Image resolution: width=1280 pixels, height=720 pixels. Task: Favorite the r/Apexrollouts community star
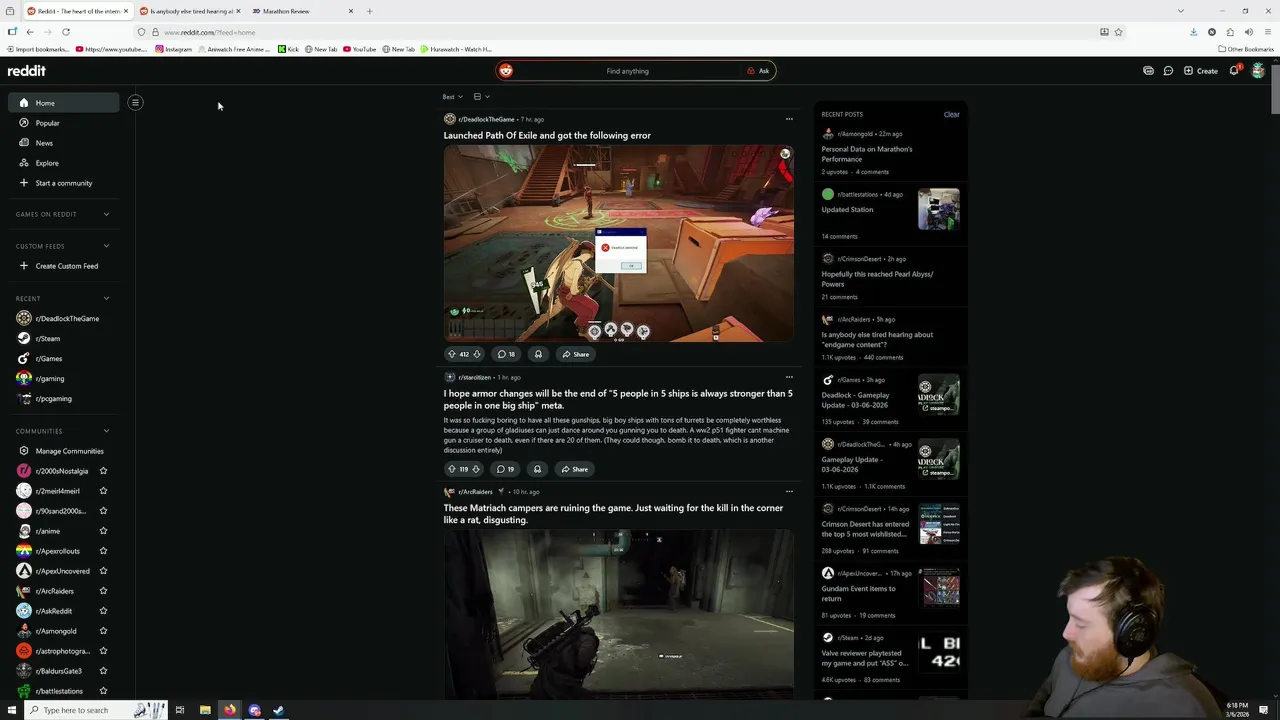[x=103, y=551]
